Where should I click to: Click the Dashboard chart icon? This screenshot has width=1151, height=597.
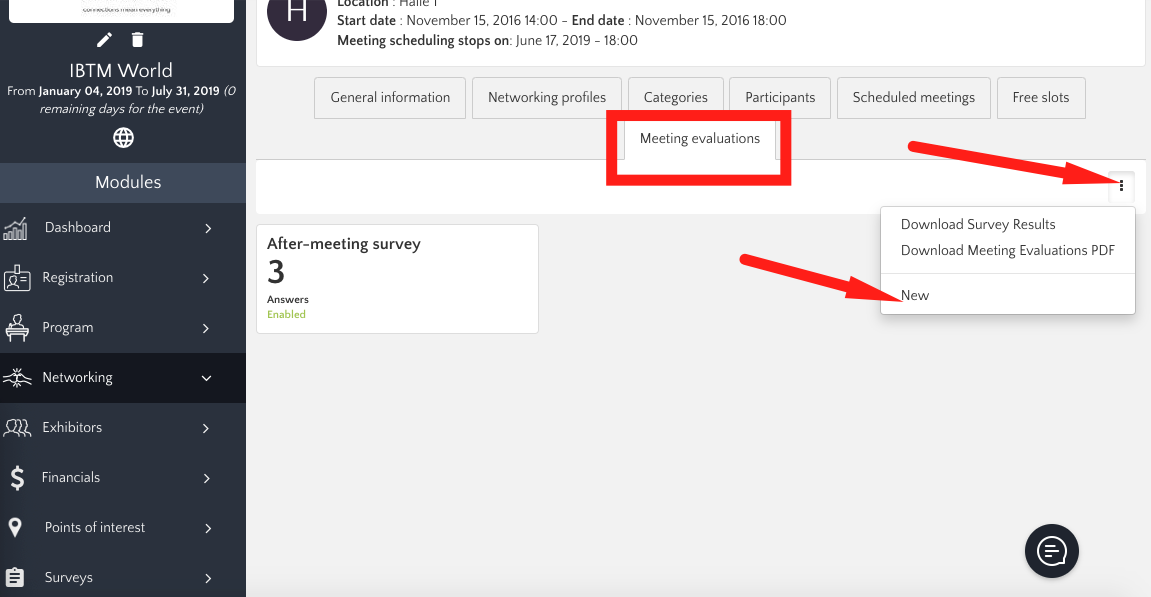[16, 228]
